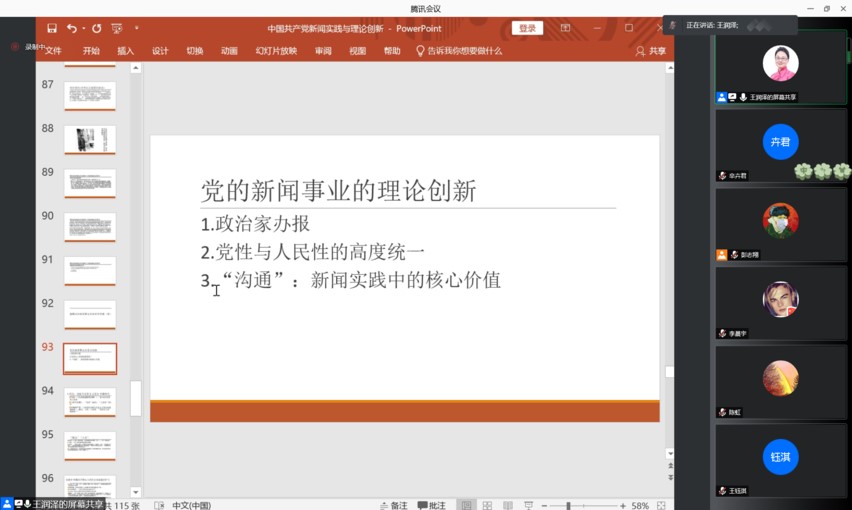Image resolution: width=852 pixels, height=510 pixels.
Task: Click the Save icon in quick access toolbar
Action: click(52, 29)
